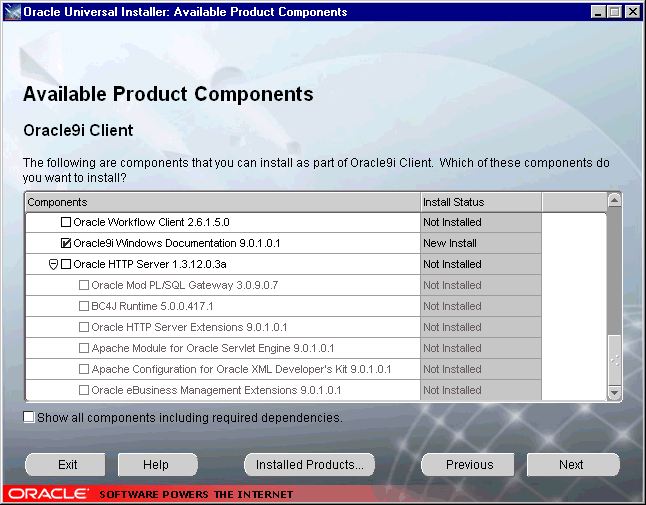This screenshot has width=646, height=505.
Task: Click the scrollbar down arrow
Action: tap(614, 393)
